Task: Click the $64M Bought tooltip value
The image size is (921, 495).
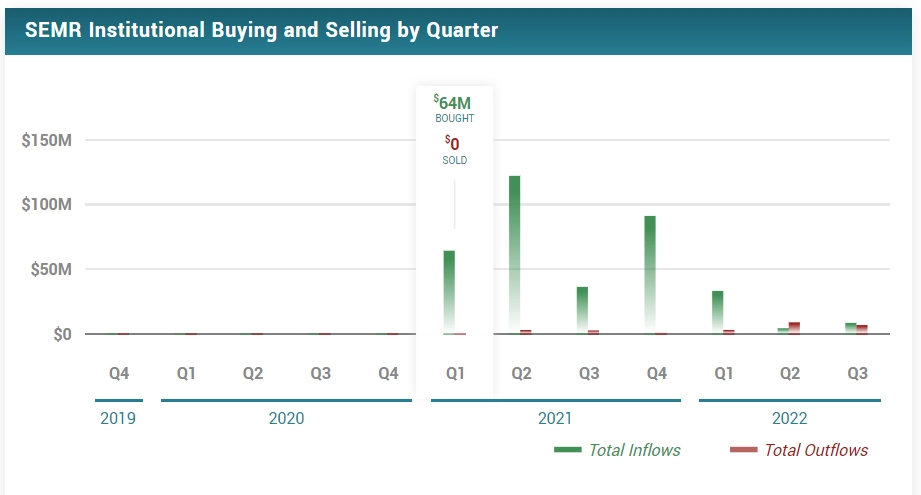Action: click(x=454, y=101)
